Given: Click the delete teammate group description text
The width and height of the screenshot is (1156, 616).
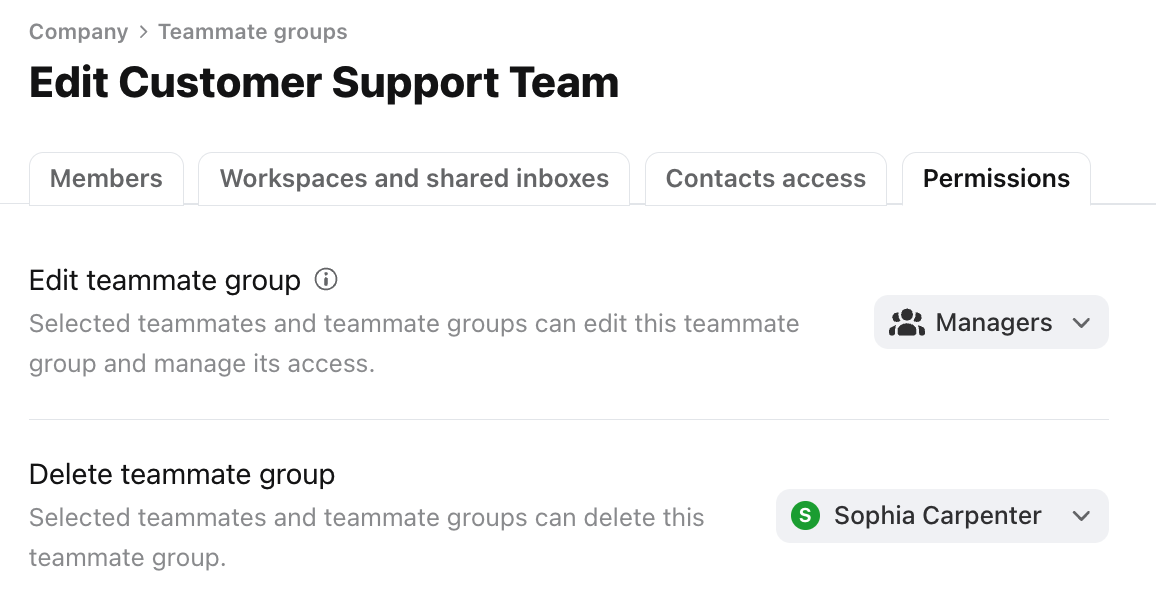Looking at the screenshot, I should pyautogui.click(x=366, y=537).
